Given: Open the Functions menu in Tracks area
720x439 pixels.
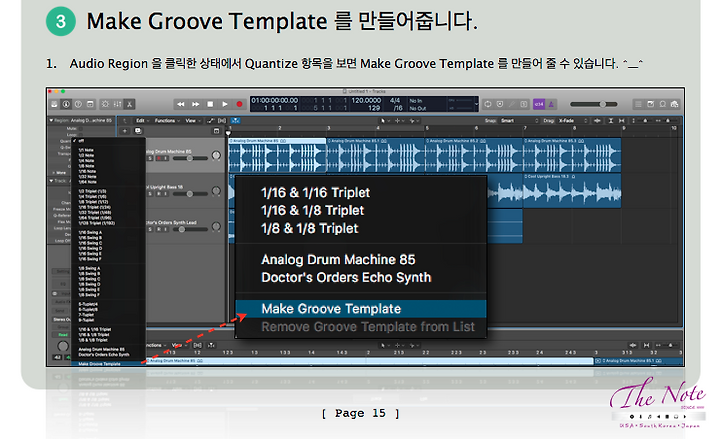Looking at the screenshot, I should pyautogui.click(x=167, y=121).
